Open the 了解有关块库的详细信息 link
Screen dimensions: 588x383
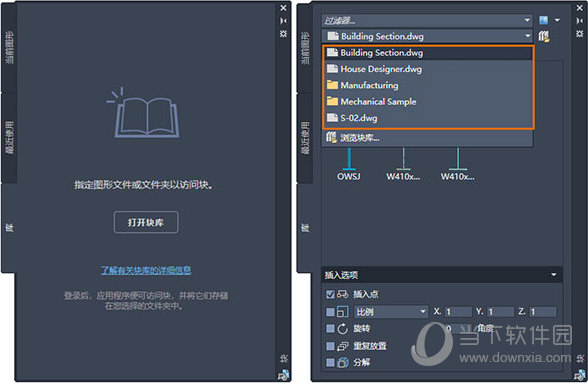click(146, 270)
